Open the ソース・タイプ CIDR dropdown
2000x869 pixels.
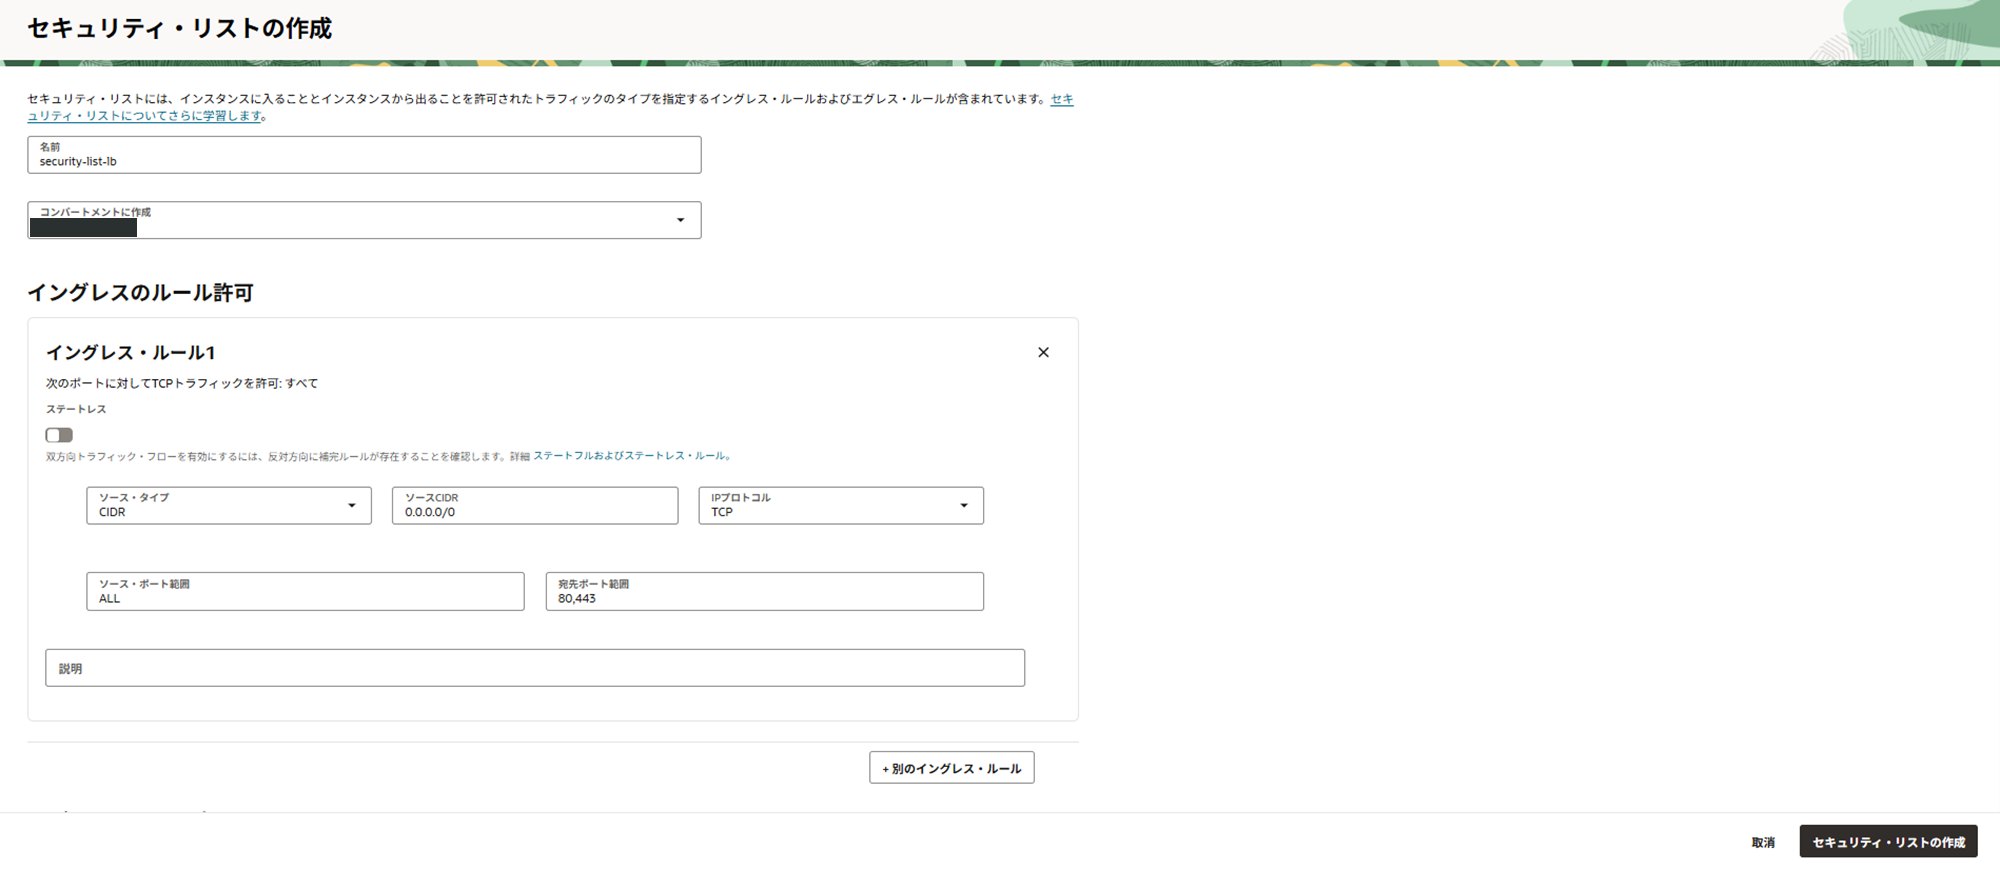click(x=229, y=505)
